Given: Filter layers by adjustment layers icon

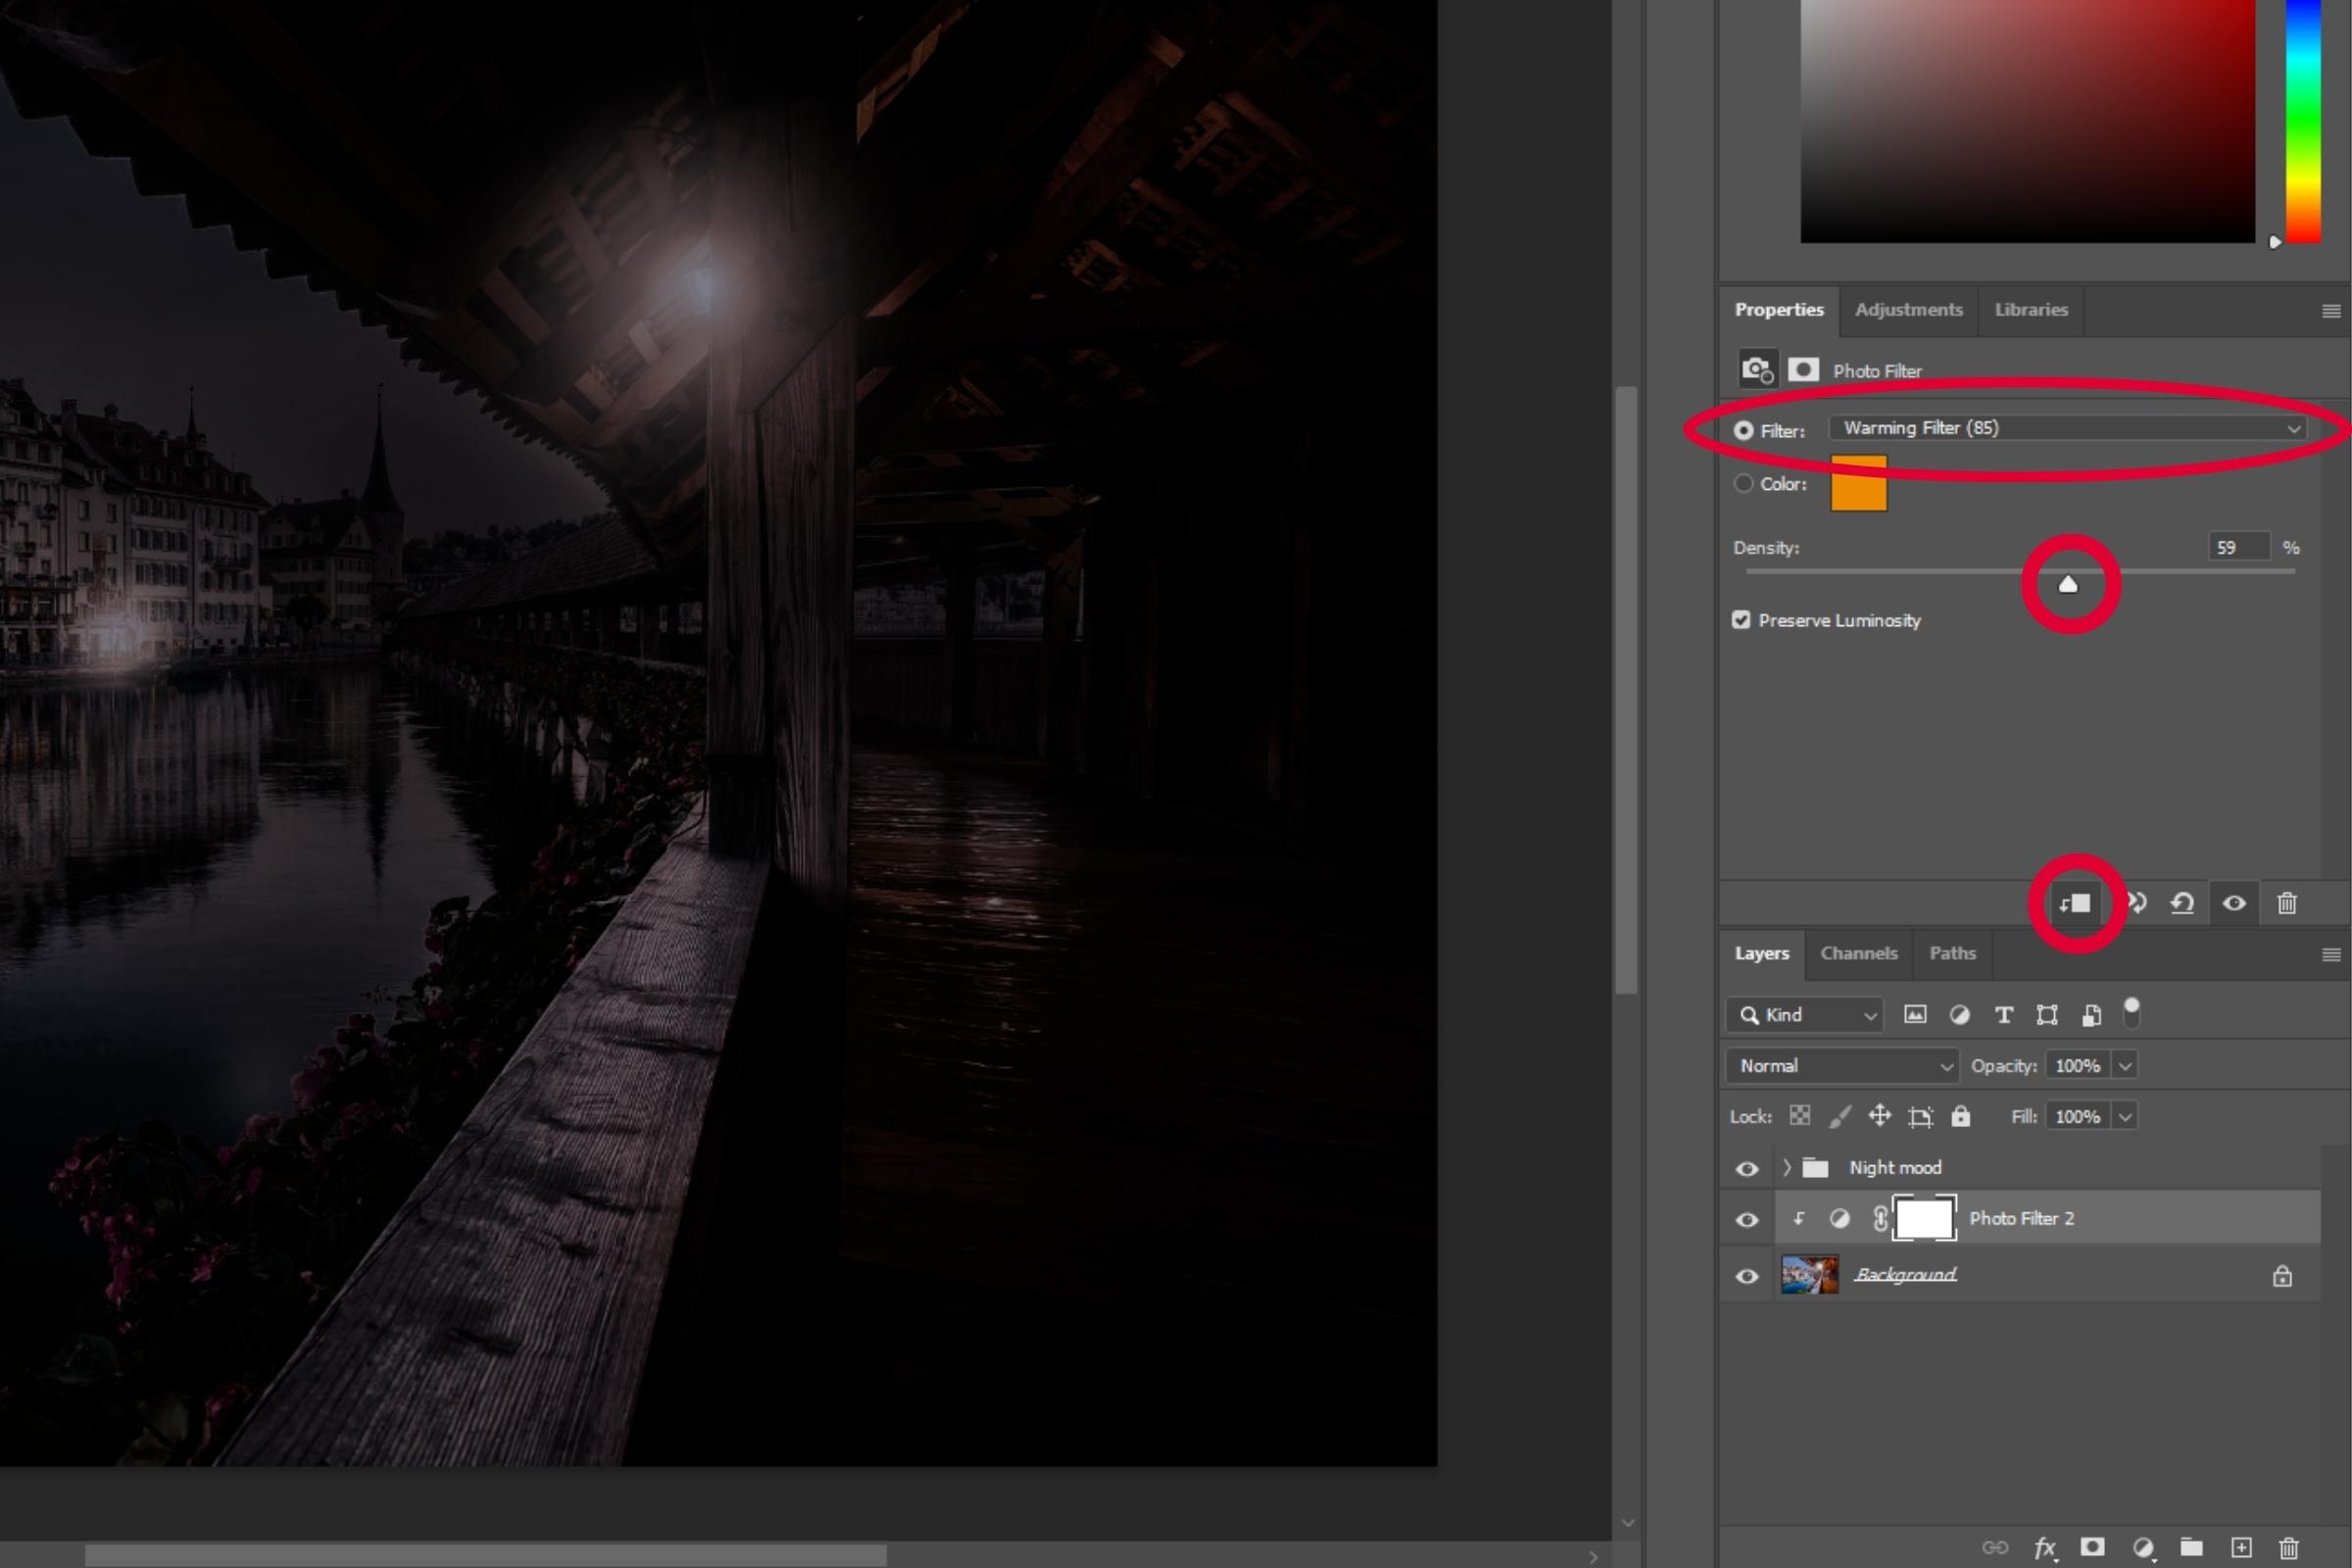Looking at the screenshot, I should 1960,1015.
